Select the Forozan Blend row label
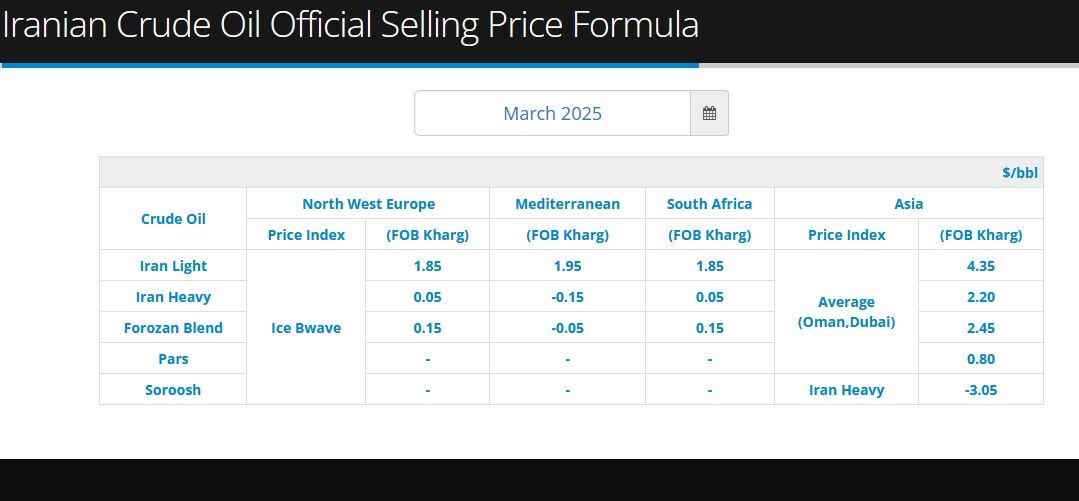The height and width of the screenshot is (501, 1079). 173,328
